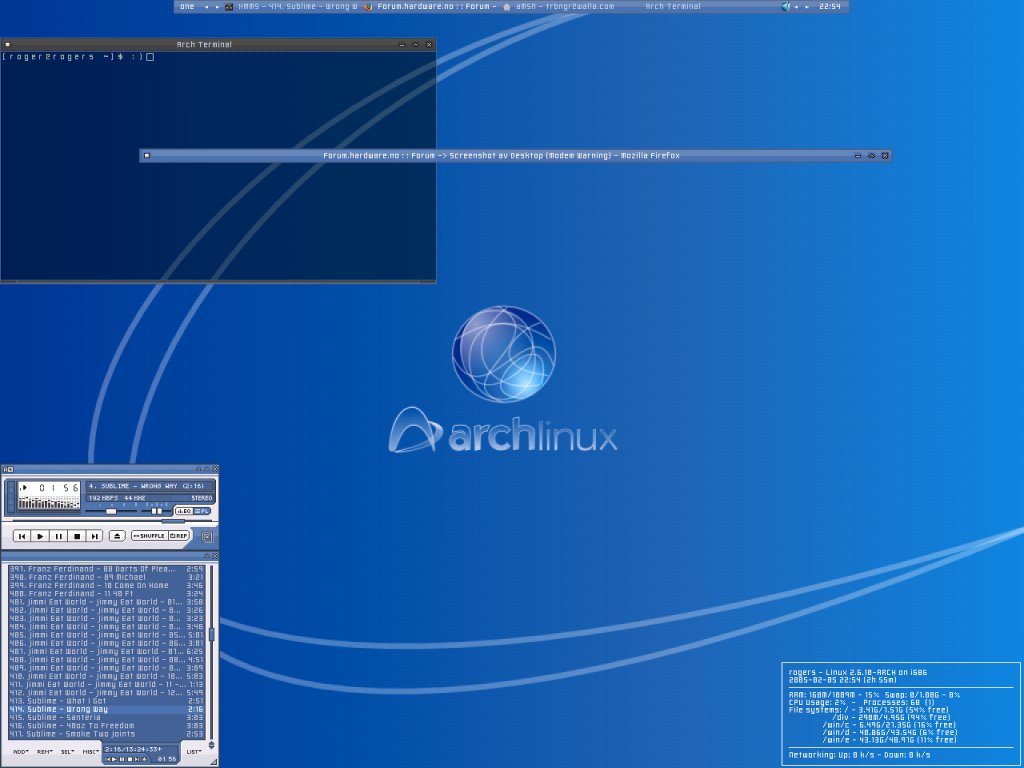Select track 414 Sublime - Wrong Way
1024x768 pixels.
(x=106, y=709)
